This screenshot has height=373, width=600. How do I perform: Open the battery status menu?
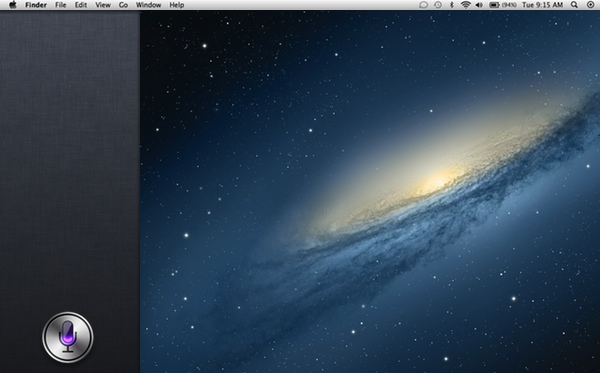coord(503,5)
